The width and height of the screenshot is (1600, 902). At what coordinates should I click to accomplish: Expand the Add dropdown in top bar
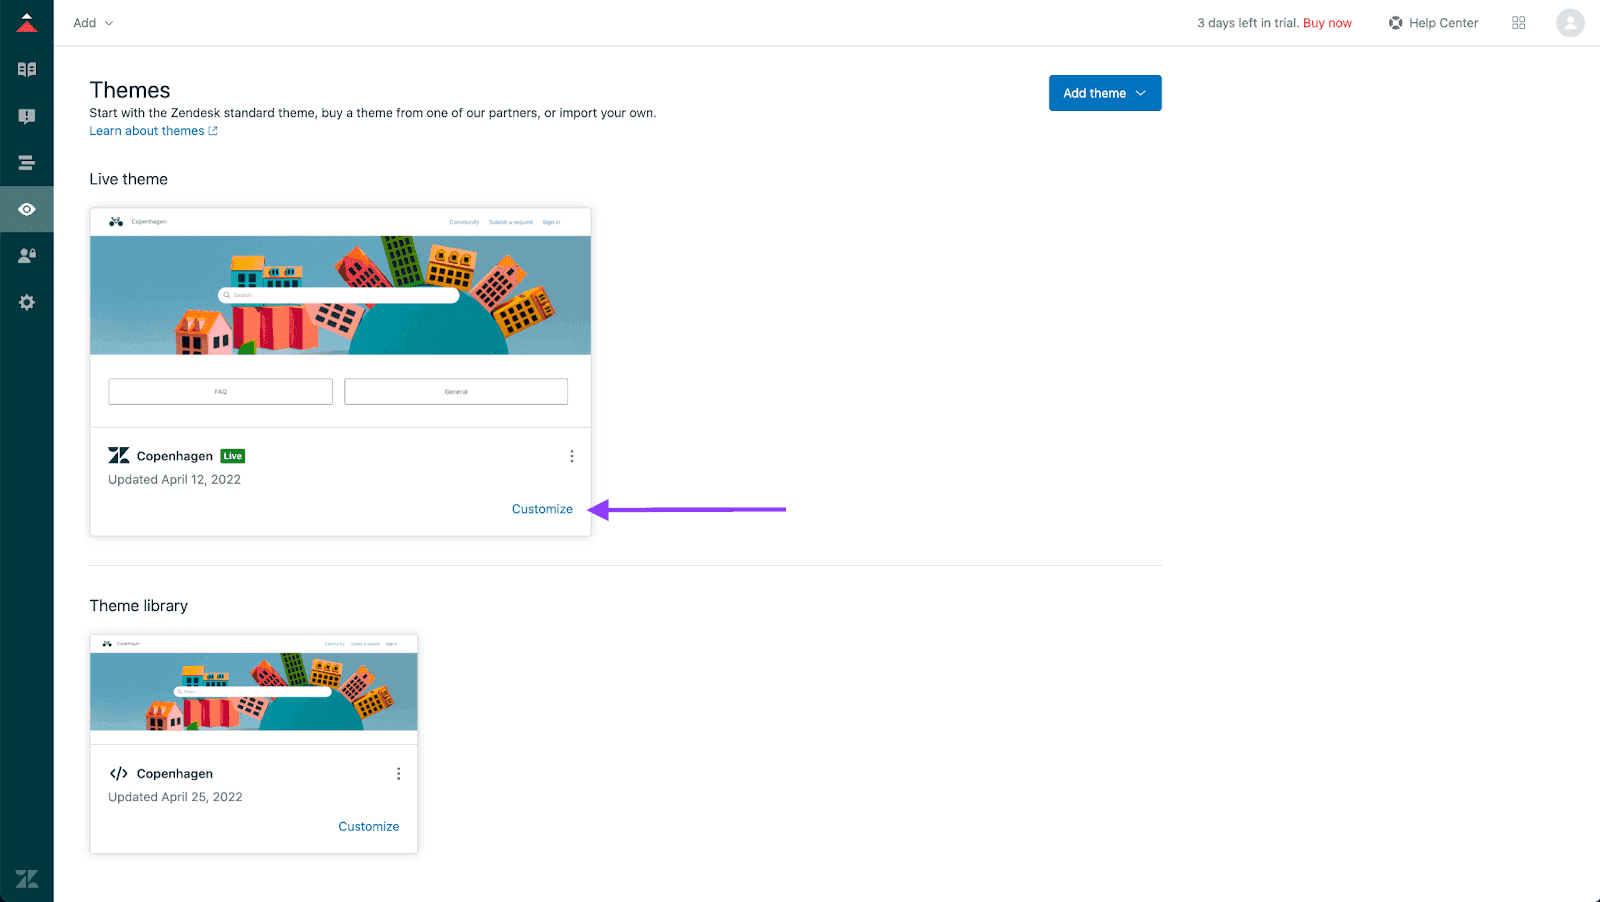click(93, 23)
